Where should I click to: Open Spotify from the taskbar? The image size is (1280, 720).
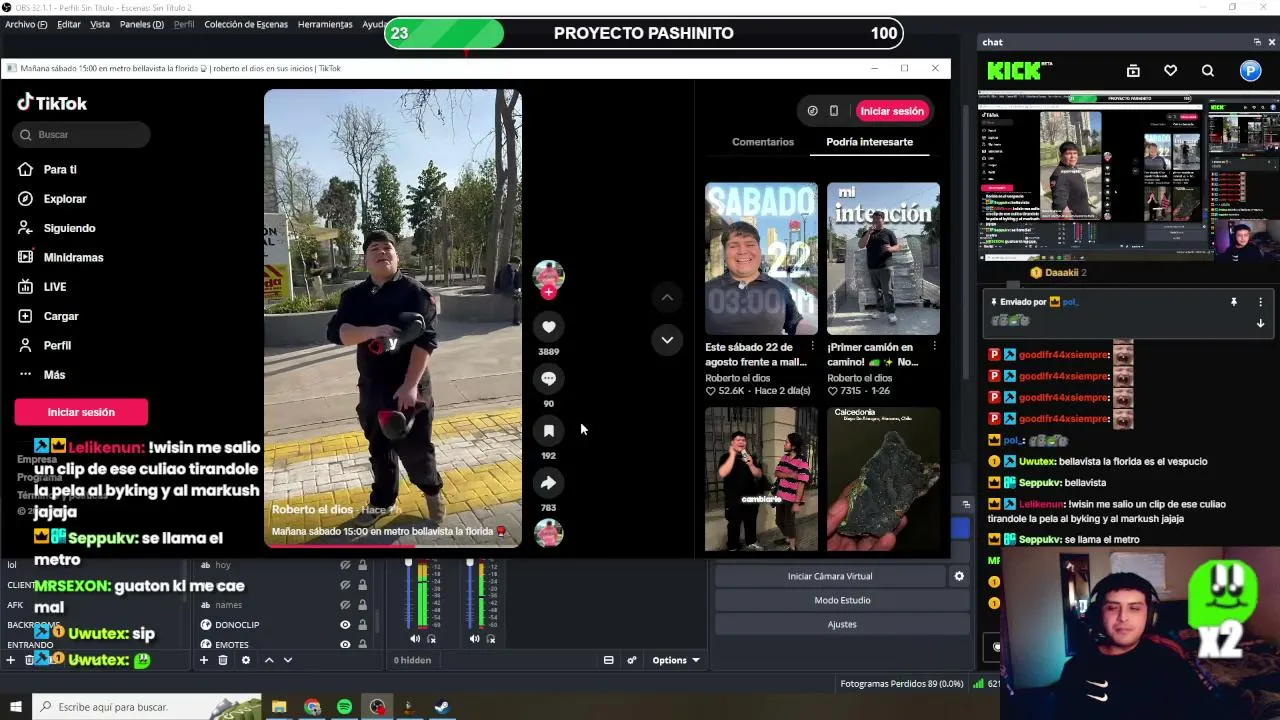click(344, 707)
